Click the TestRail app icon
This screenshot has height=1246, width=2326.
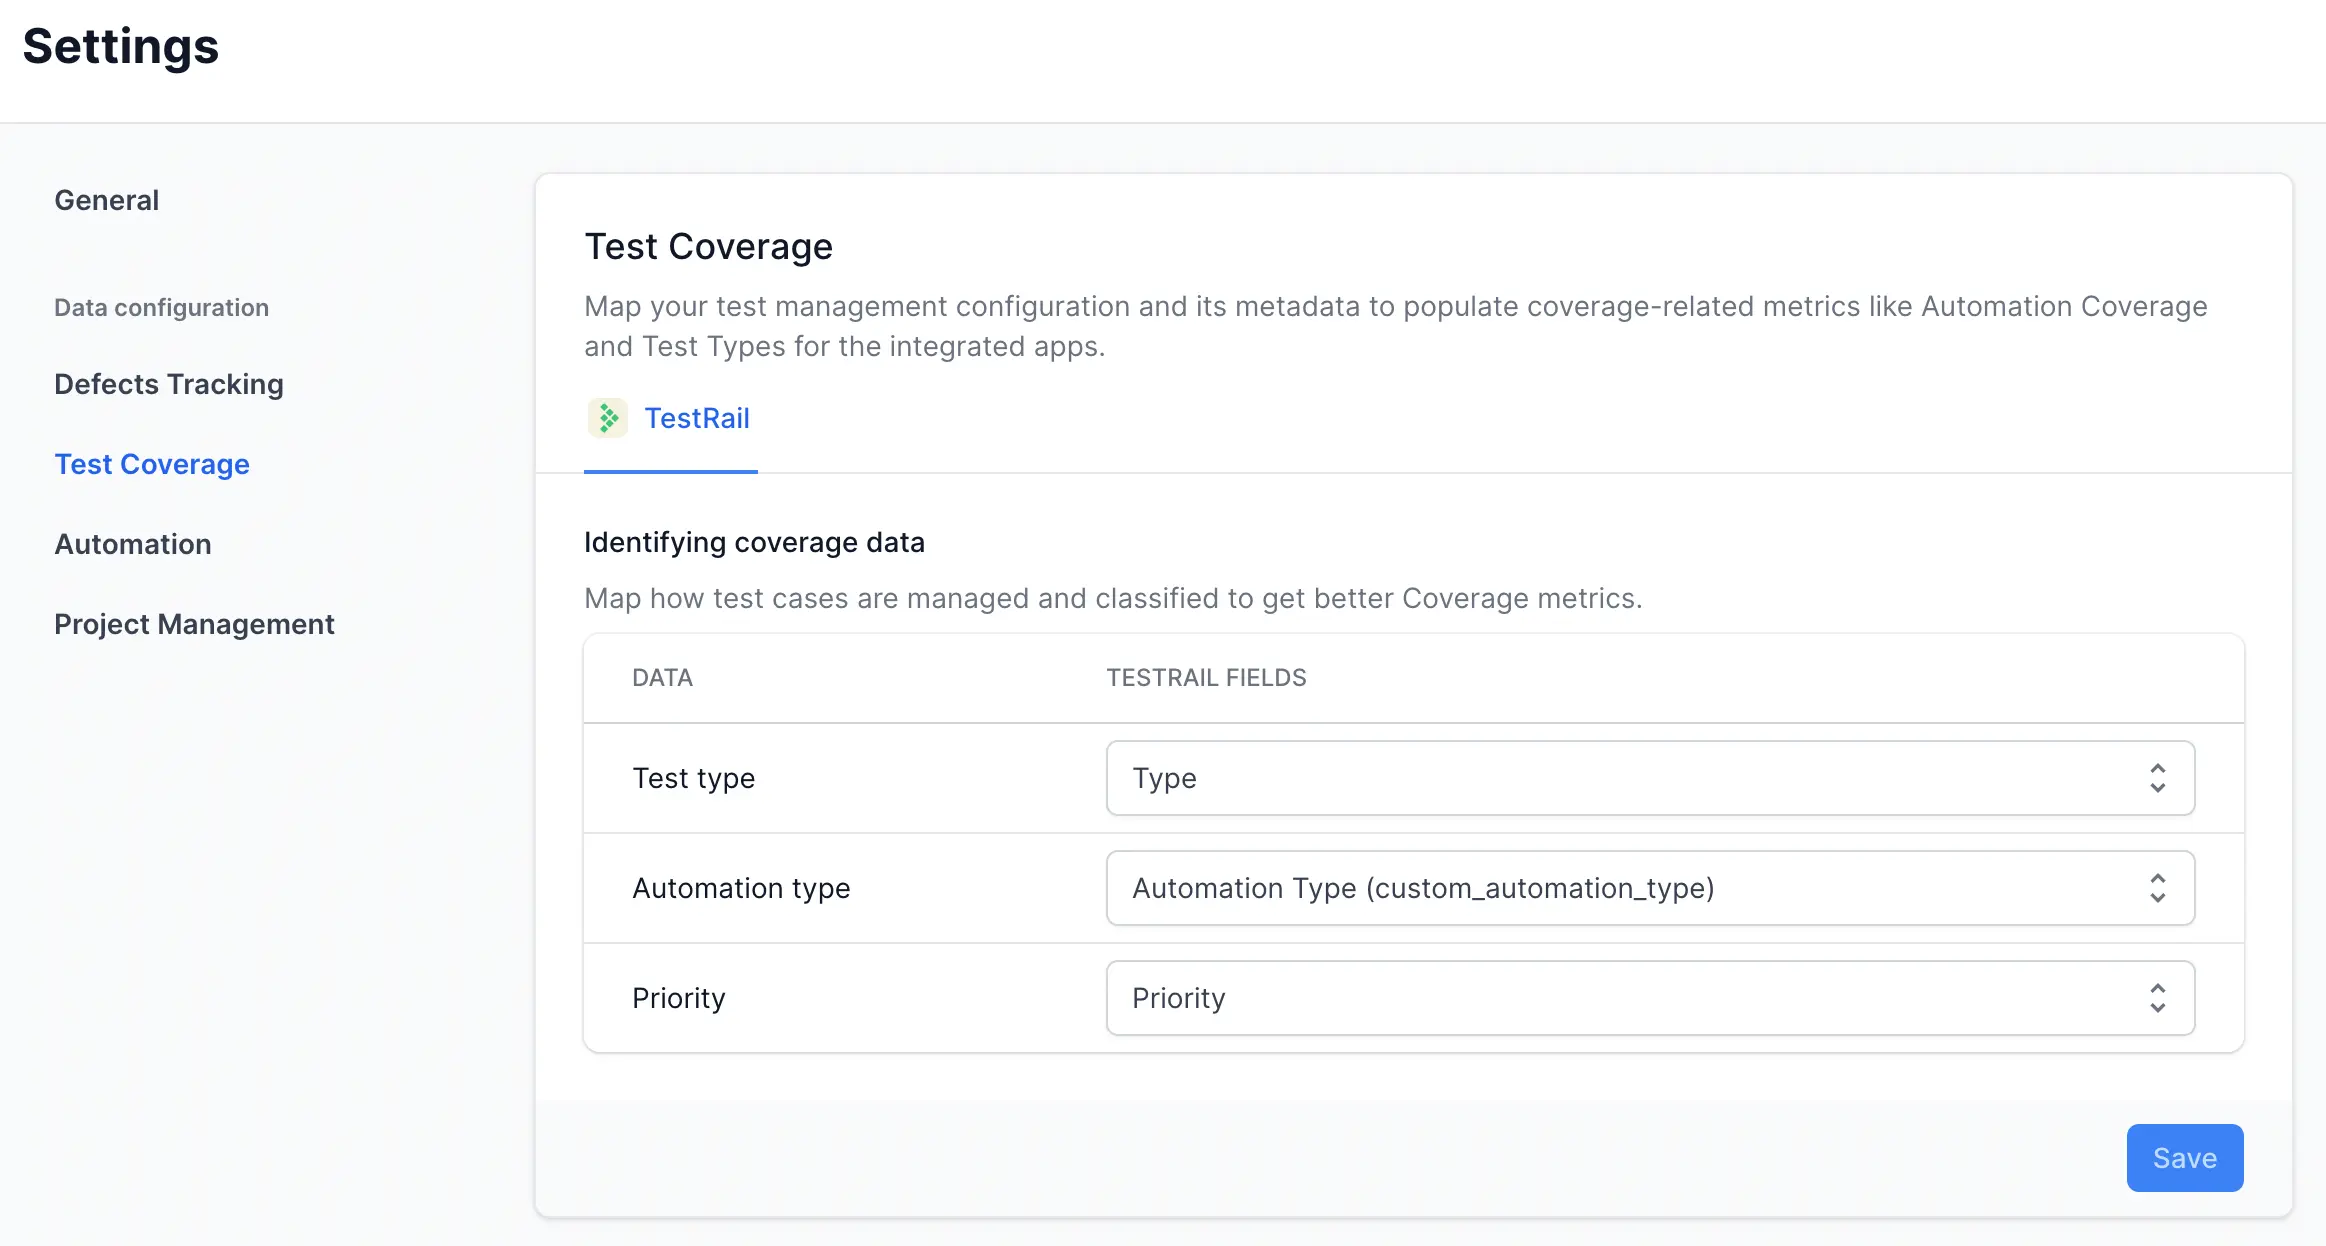(608, 417)
